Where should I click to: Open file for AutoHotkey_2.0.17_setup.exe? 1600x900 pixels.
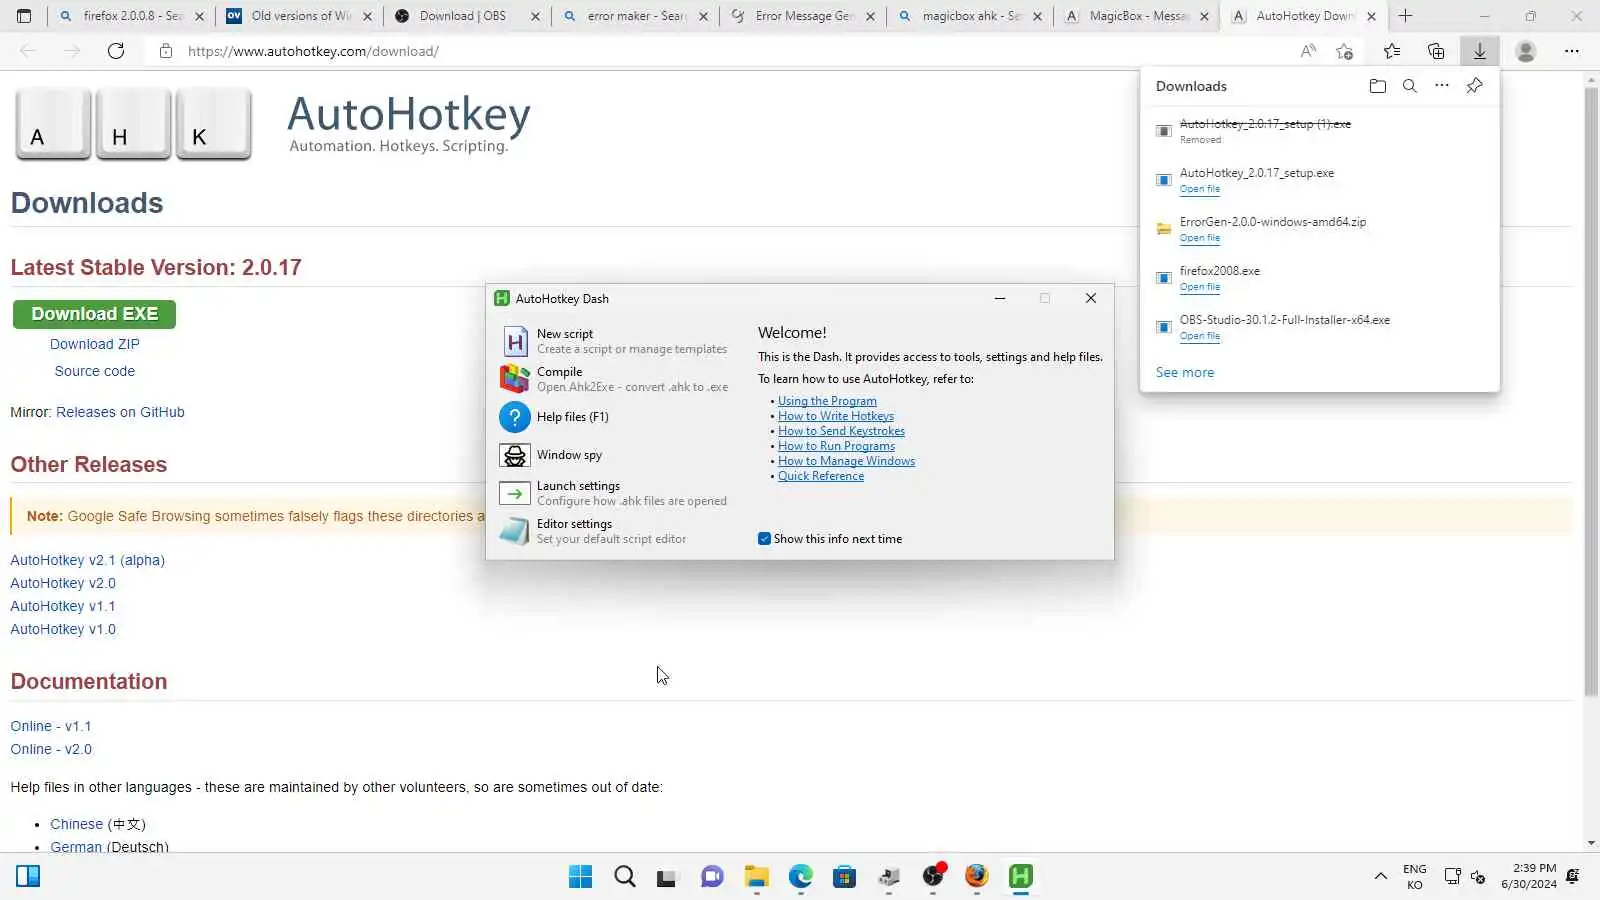click(1200, 189)
